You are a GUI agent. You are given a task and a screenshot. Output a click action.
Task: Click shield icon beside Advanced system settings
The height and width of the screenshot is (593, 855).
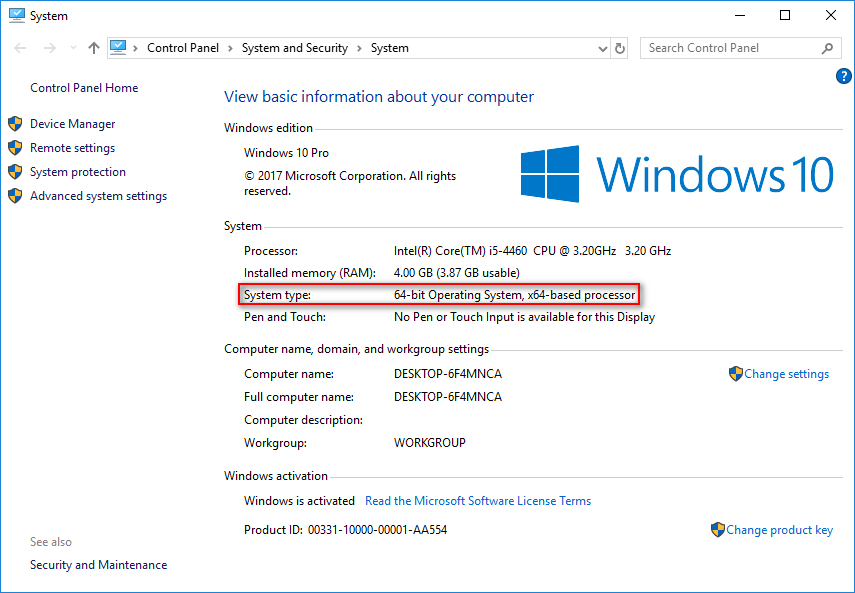pyautogui.click(x=15, y=196)
